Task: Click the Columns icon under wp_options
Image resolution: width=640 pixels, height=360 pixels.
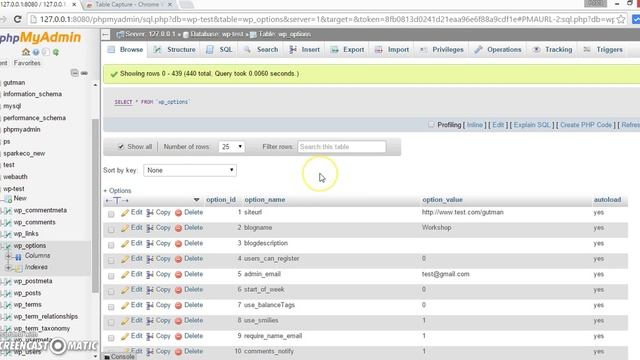Action: (18, 257)
